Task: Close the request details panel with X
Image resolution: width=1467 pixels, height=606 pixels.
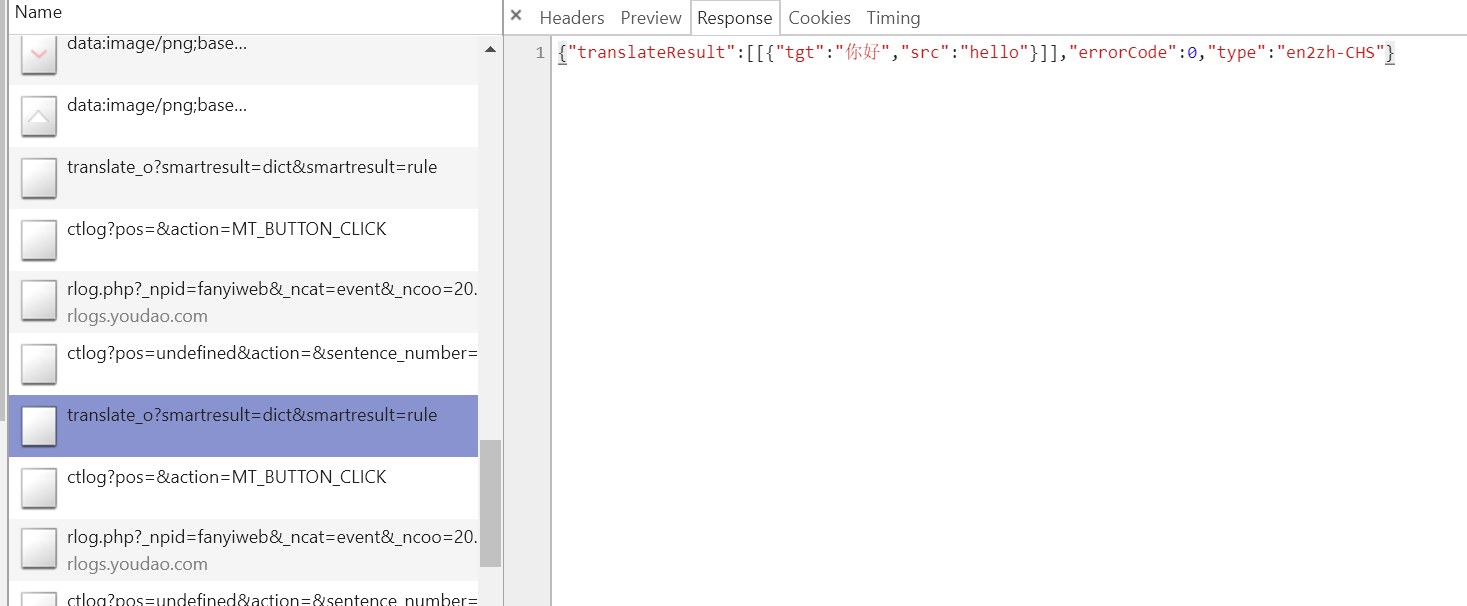Action: [x=516, y=15]
